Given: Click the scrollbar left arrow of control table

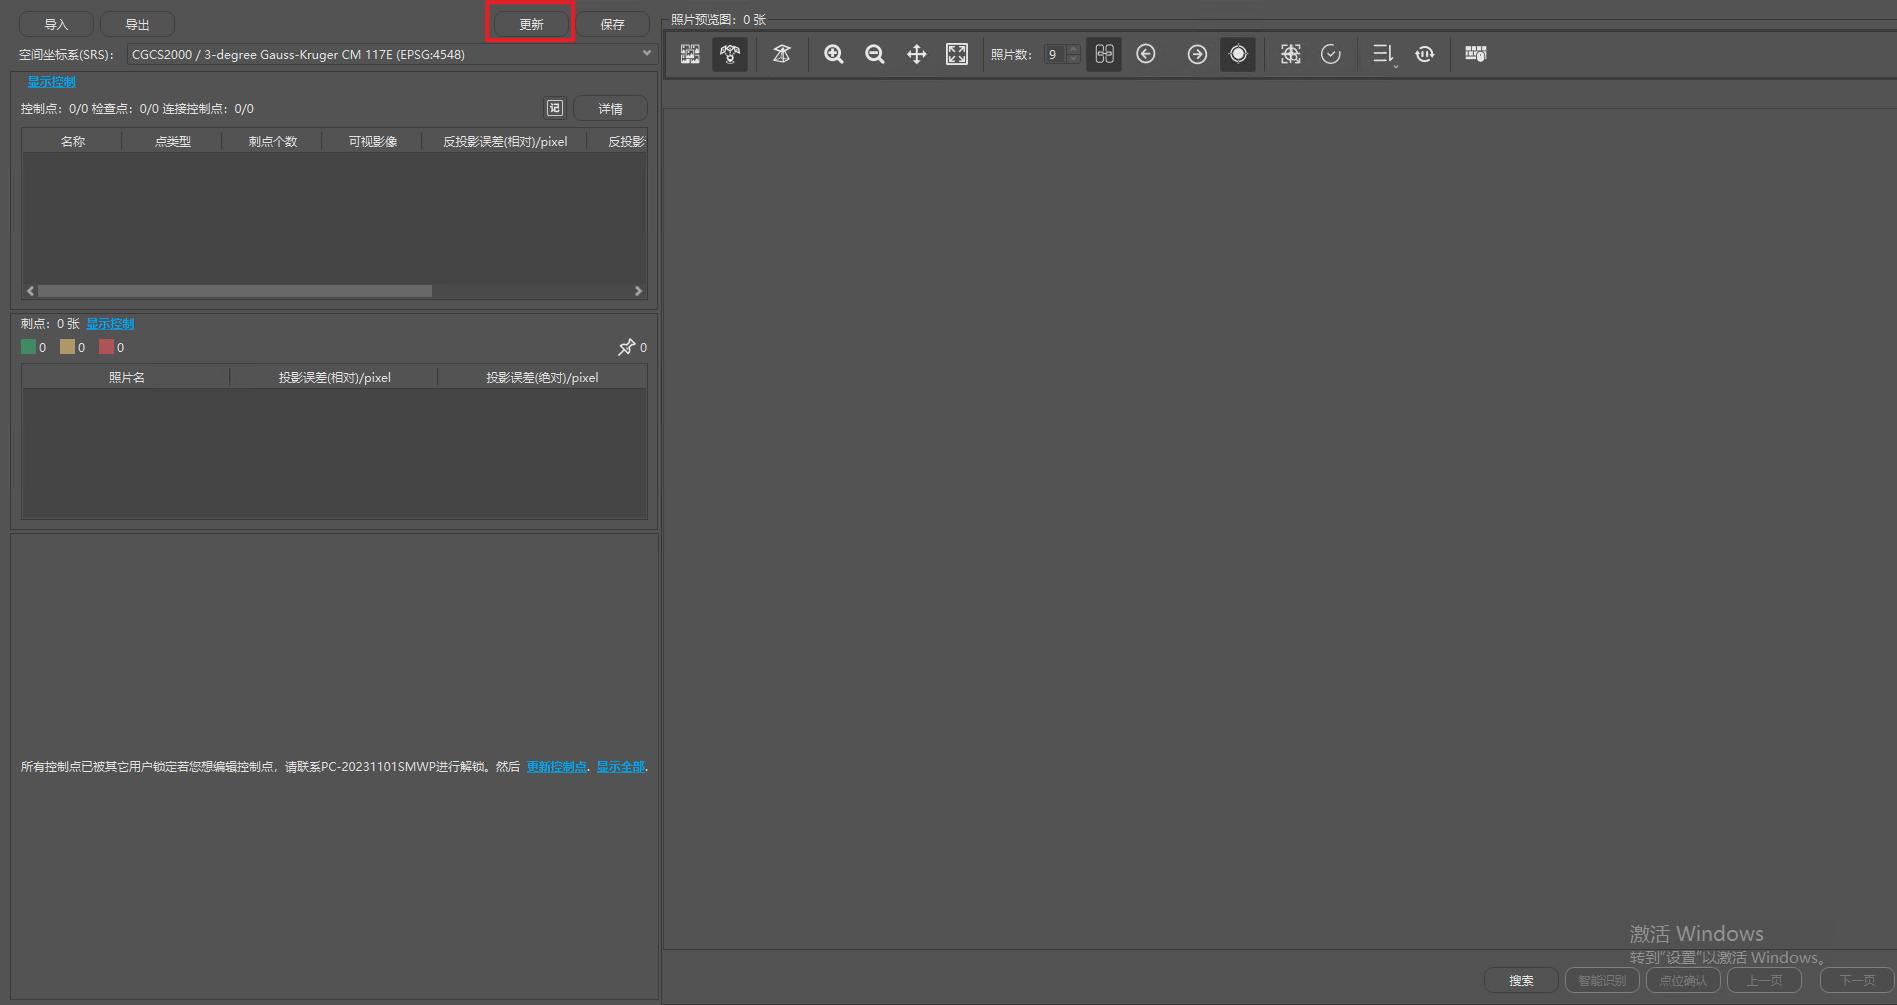Looking at the screenshot, I should 30,291.
